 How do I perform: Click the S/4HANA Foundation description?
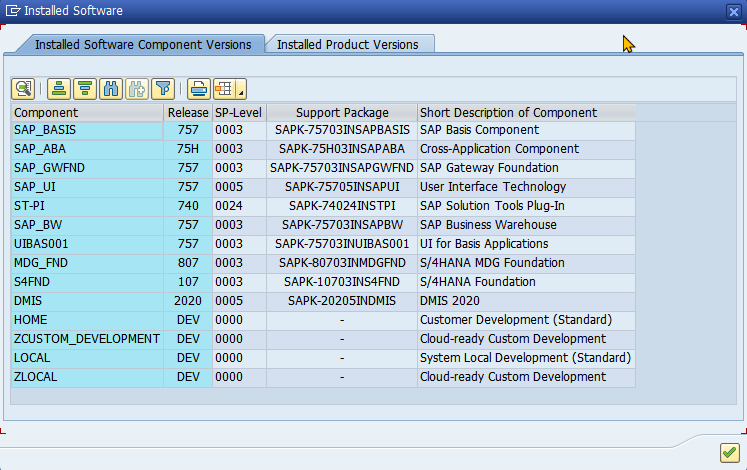(526, 283)
